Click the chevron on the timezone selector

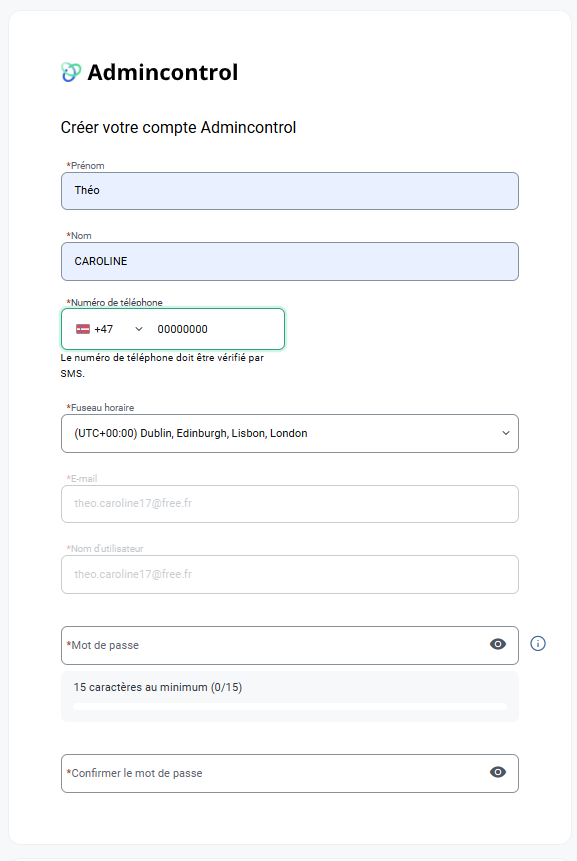pyautogui.click(x=505, y=433)
